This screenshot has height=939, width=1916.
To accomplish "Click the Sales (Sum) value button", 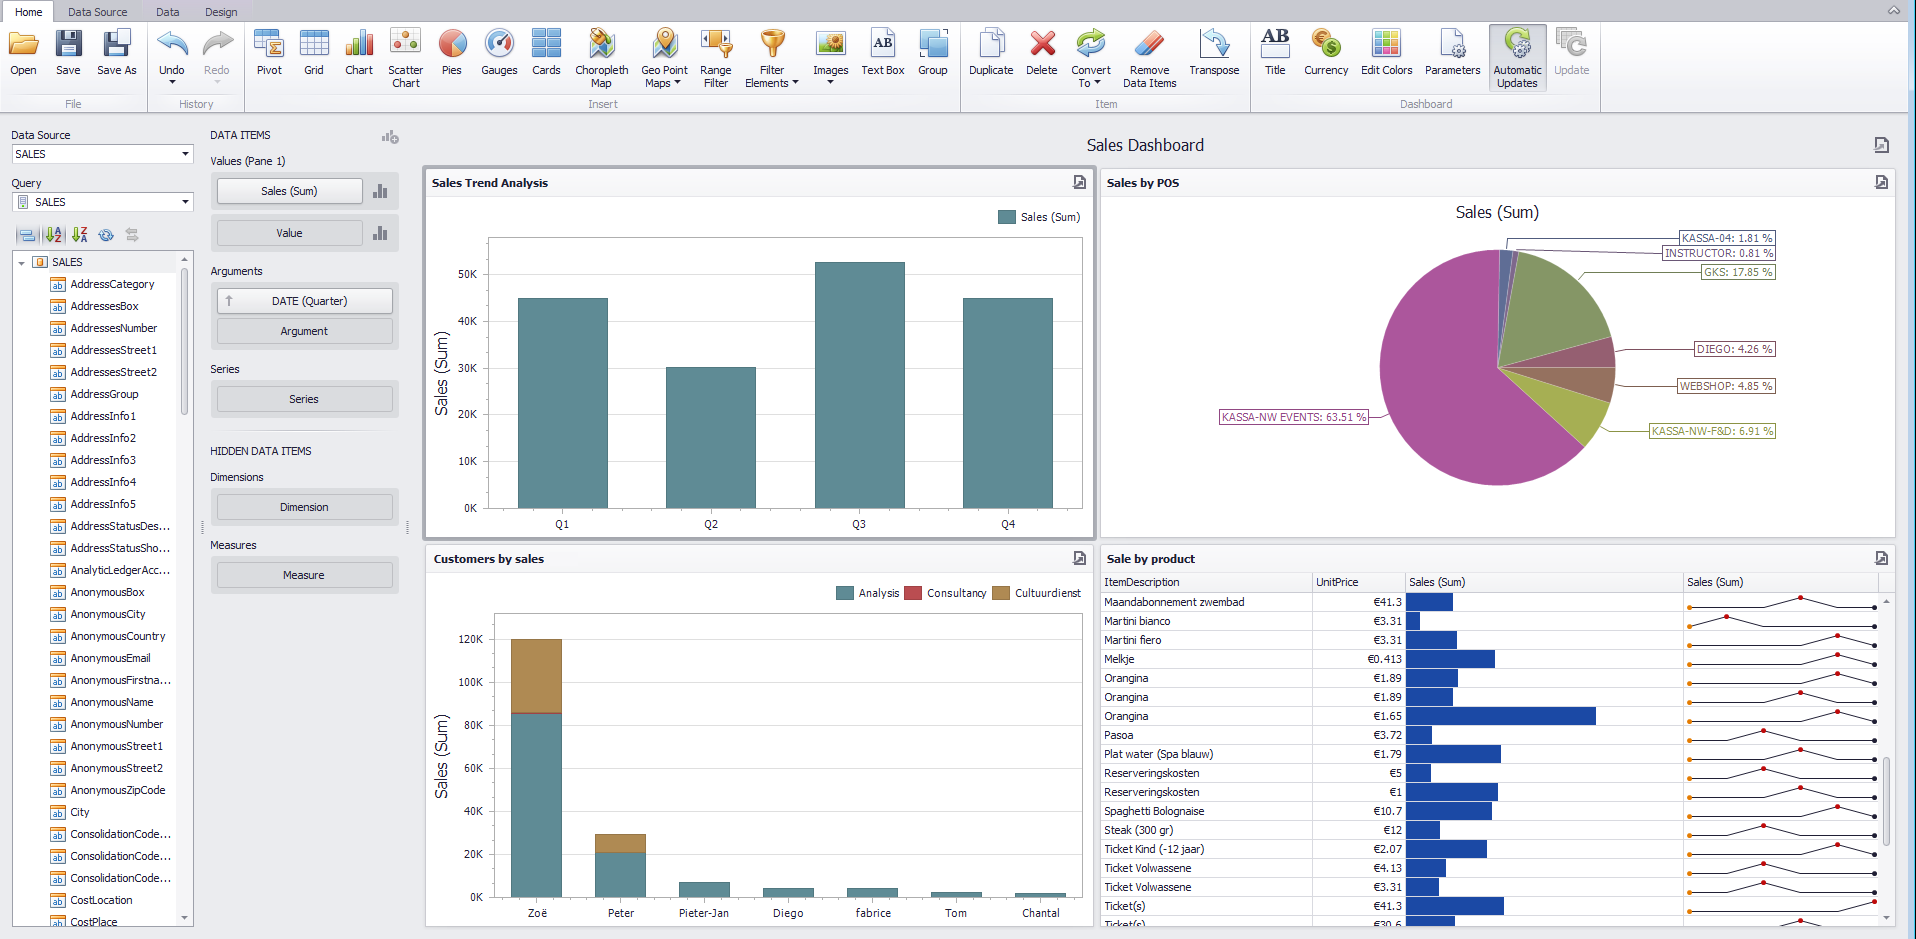I will [289, 191].
